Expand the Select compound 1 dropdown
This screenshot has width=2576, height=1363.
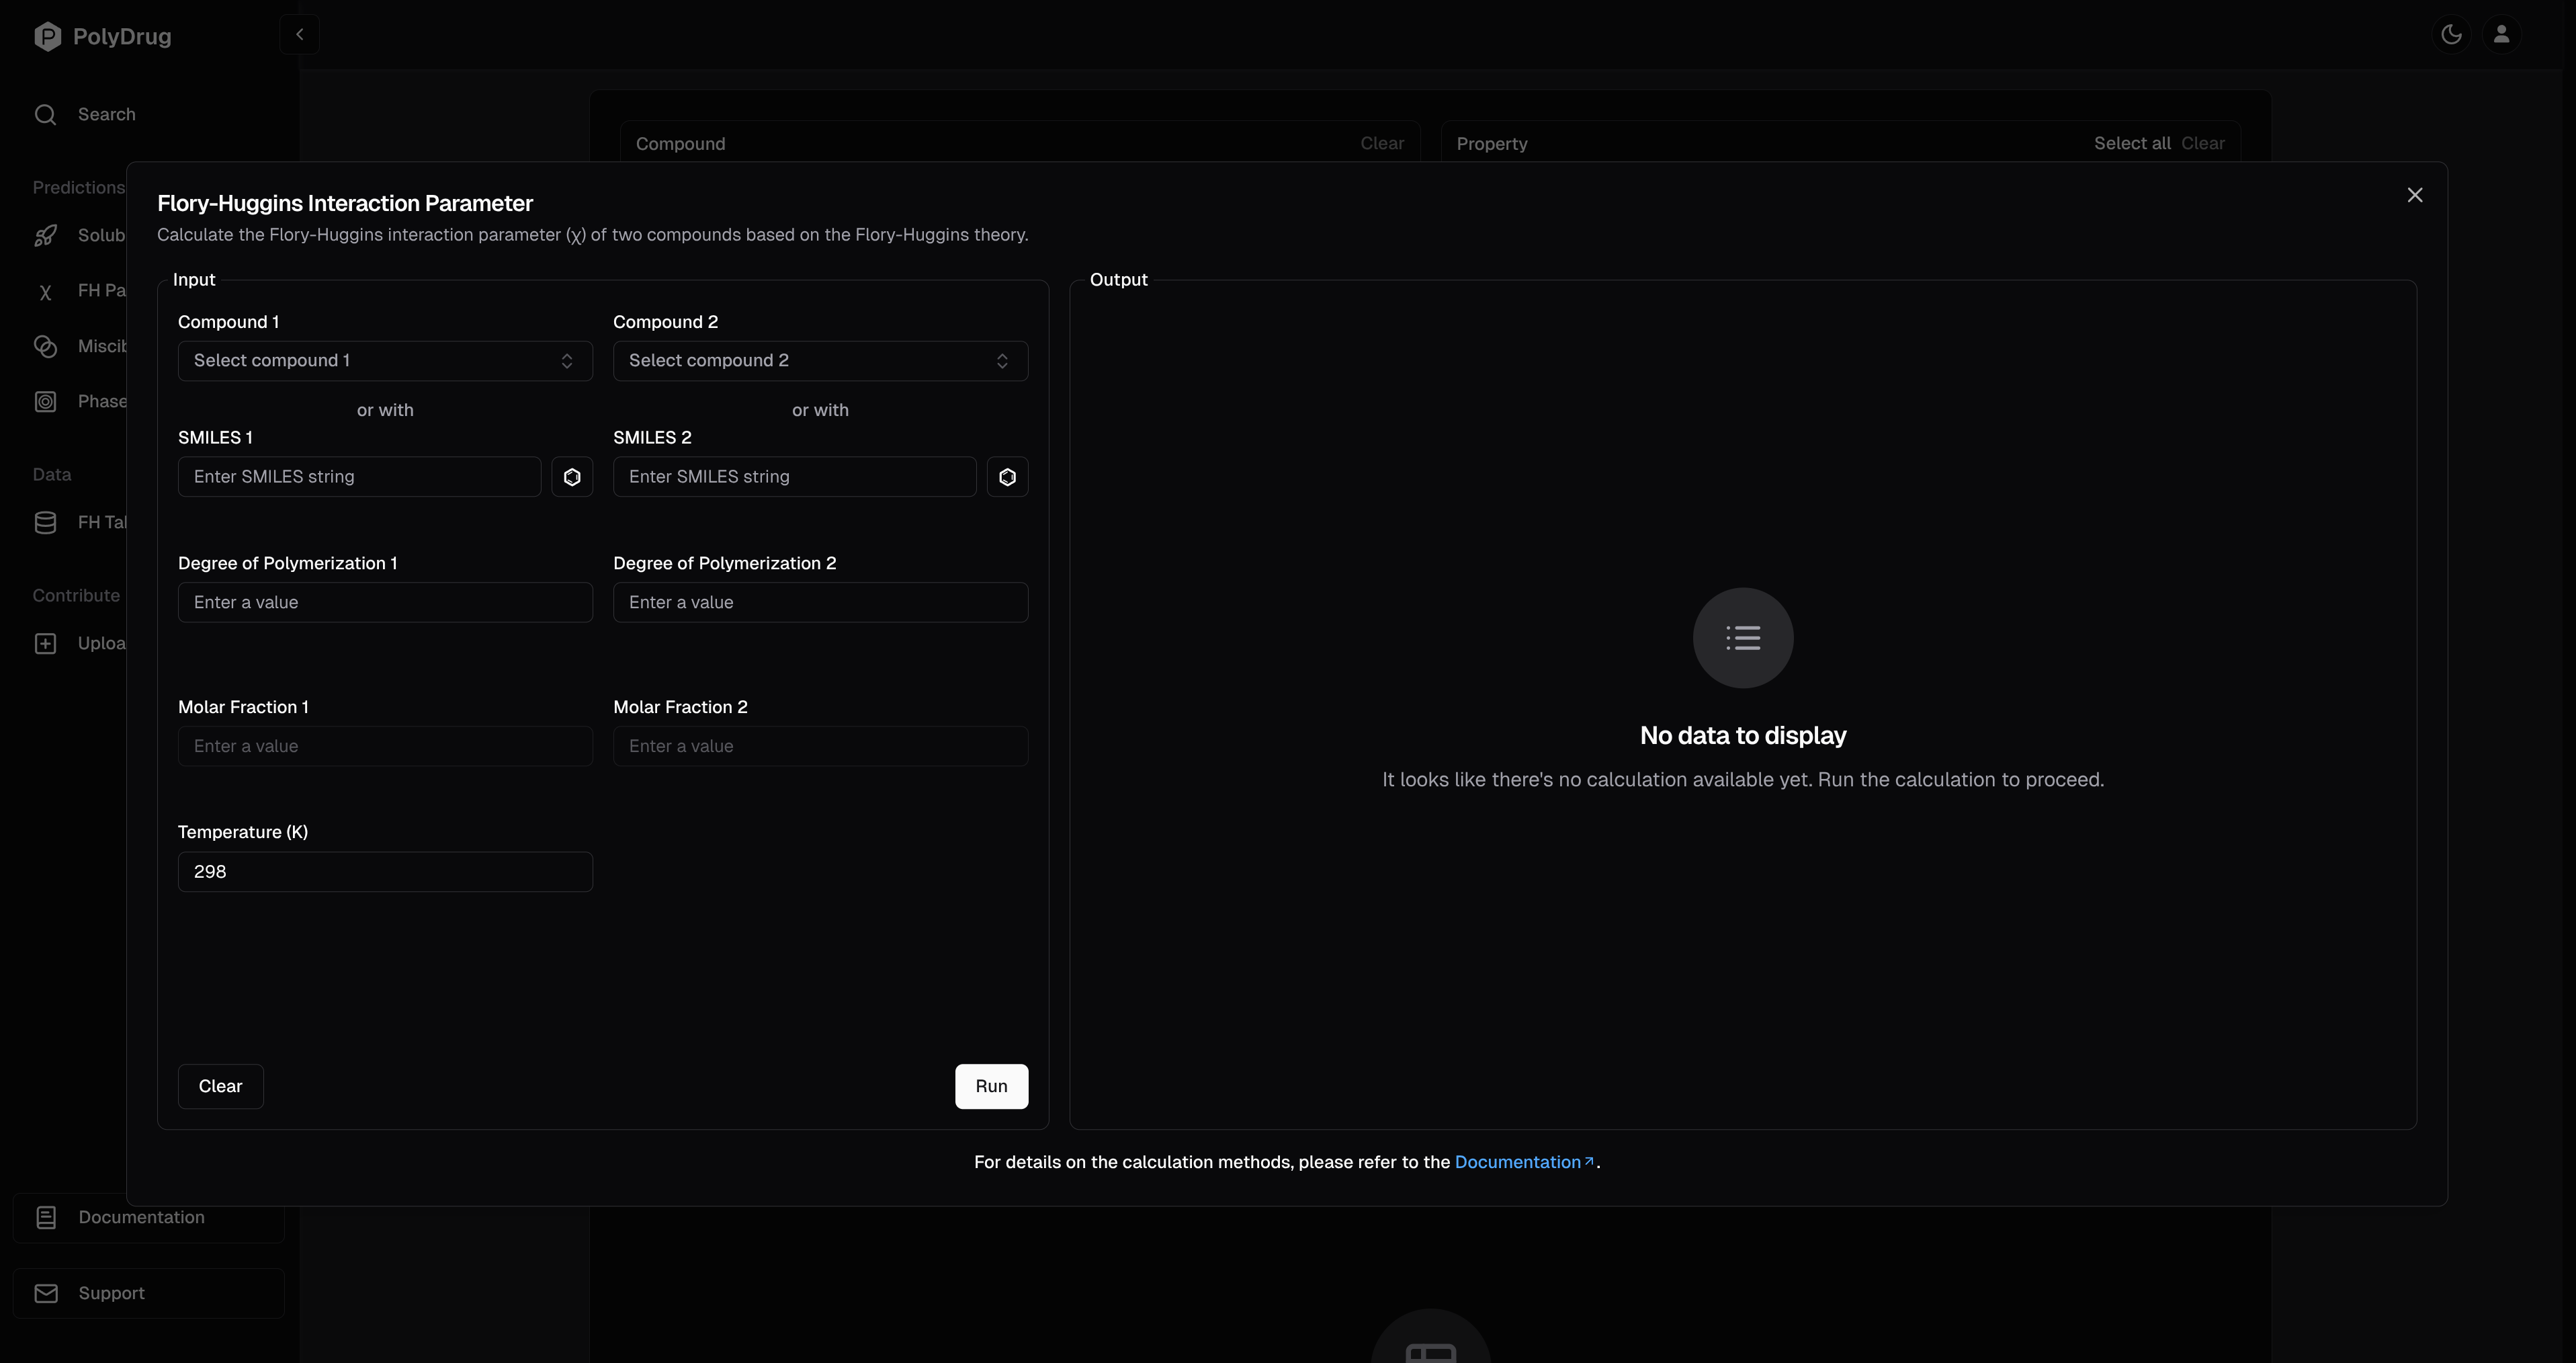click(x=385, y=361)
